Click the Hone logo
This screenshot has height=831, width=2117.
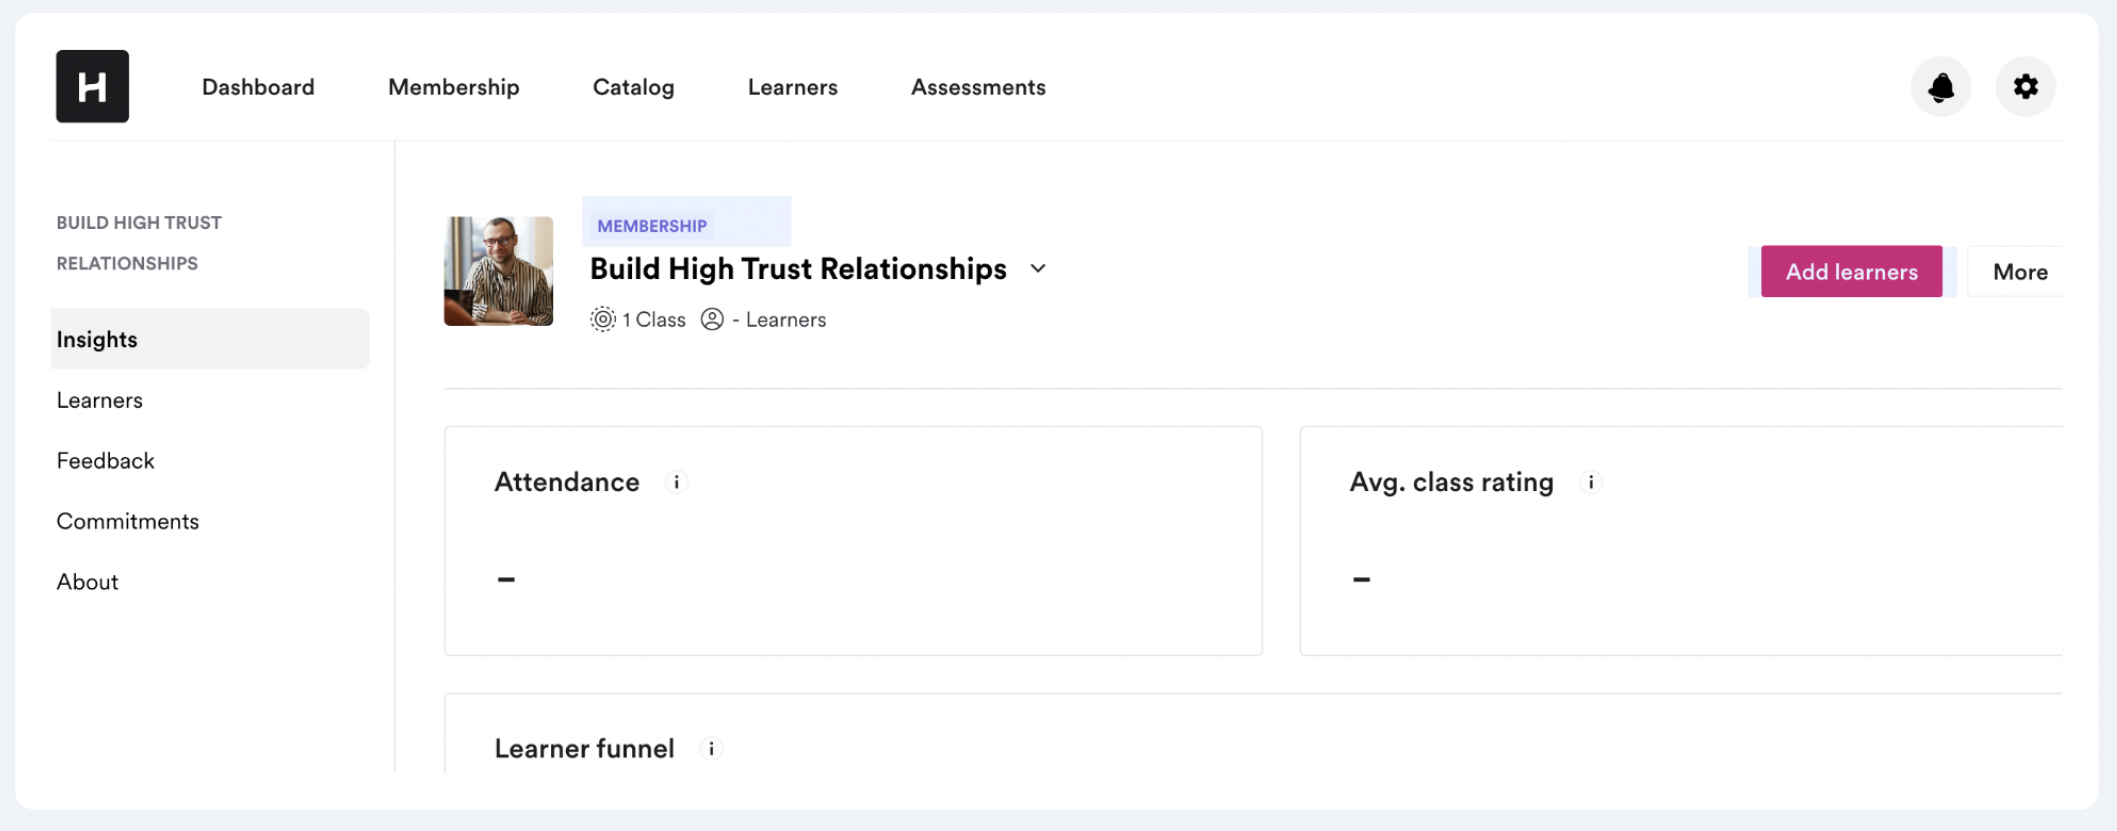92,86
